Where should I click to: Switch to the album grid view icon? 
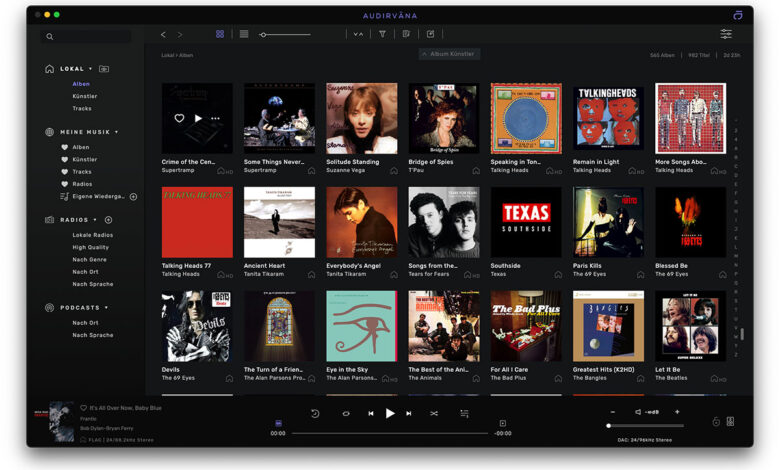pyautogui.click(x=220, y=34)
